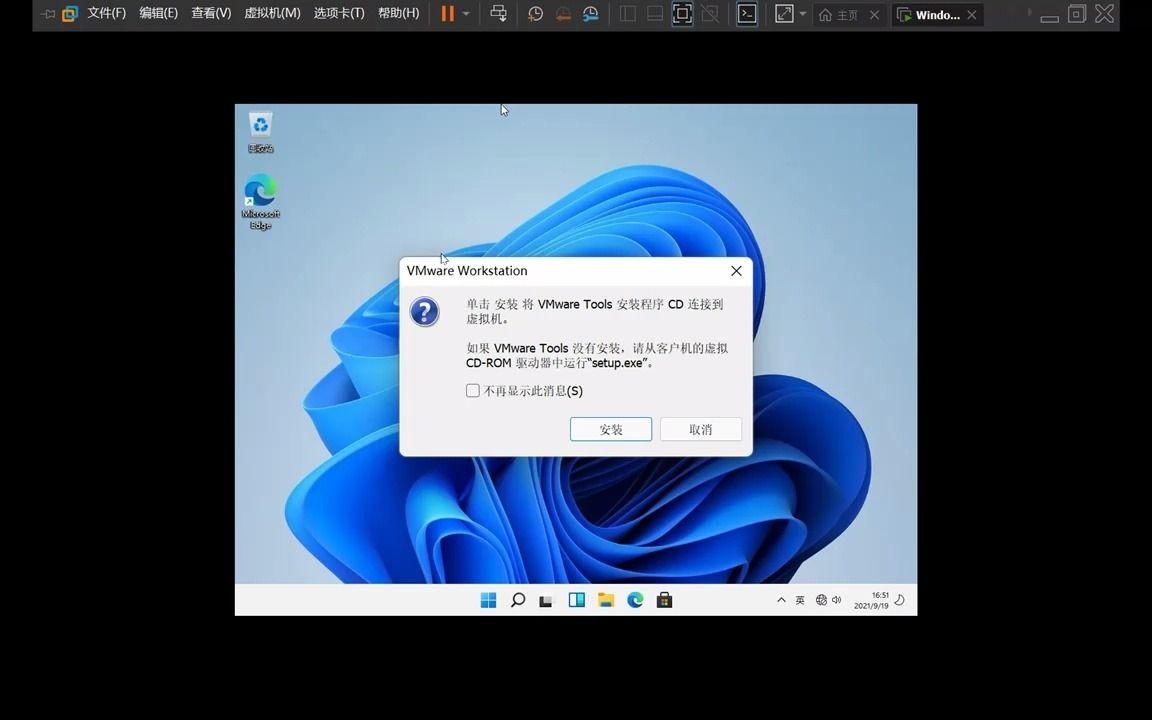1152x720 pixels.
Task: Open the Task View taskbar icon
Action: pos(546,600)
